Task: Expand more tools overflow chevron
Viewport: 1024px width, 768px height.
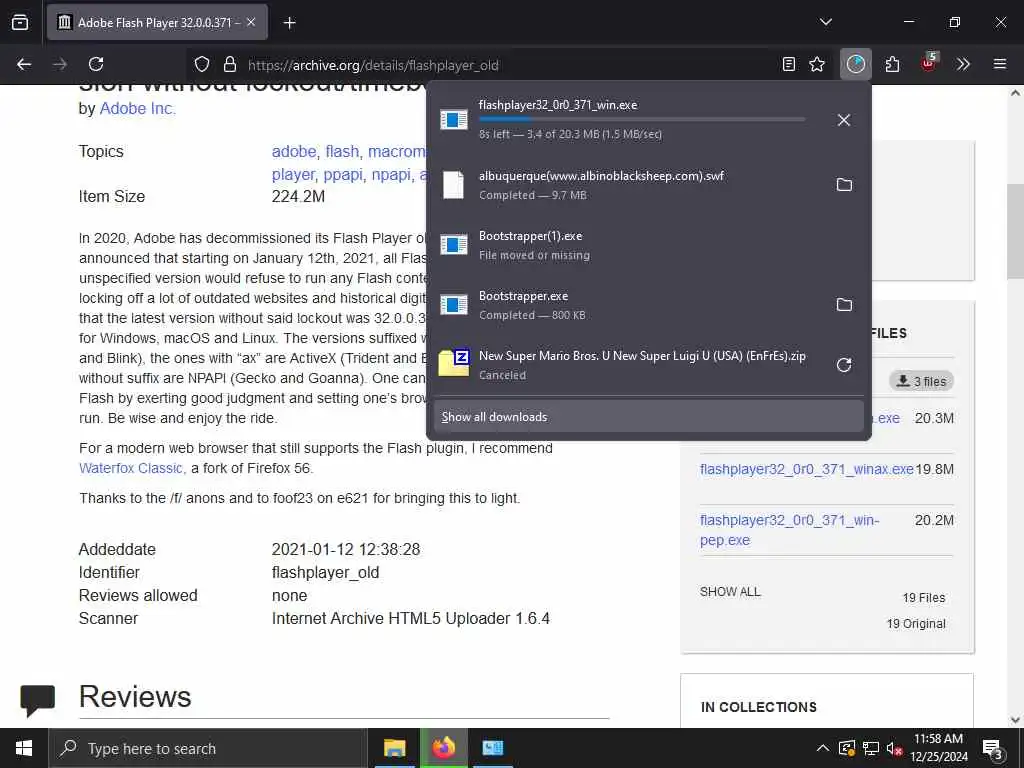Action: tap(963, 65)
